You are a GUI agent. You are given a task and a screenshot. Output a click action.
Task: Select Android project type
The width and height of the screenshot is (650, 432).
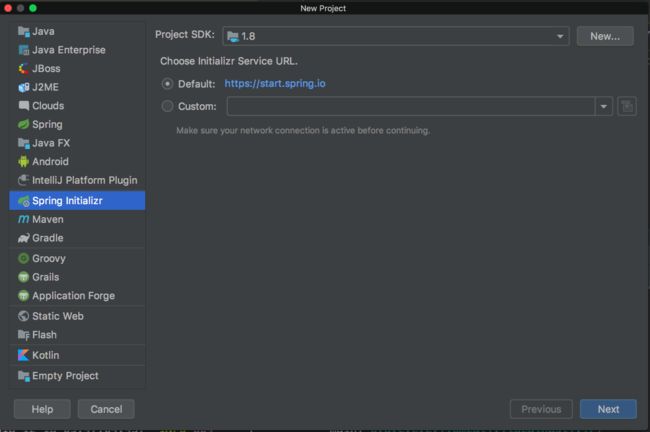pos(77,162)
